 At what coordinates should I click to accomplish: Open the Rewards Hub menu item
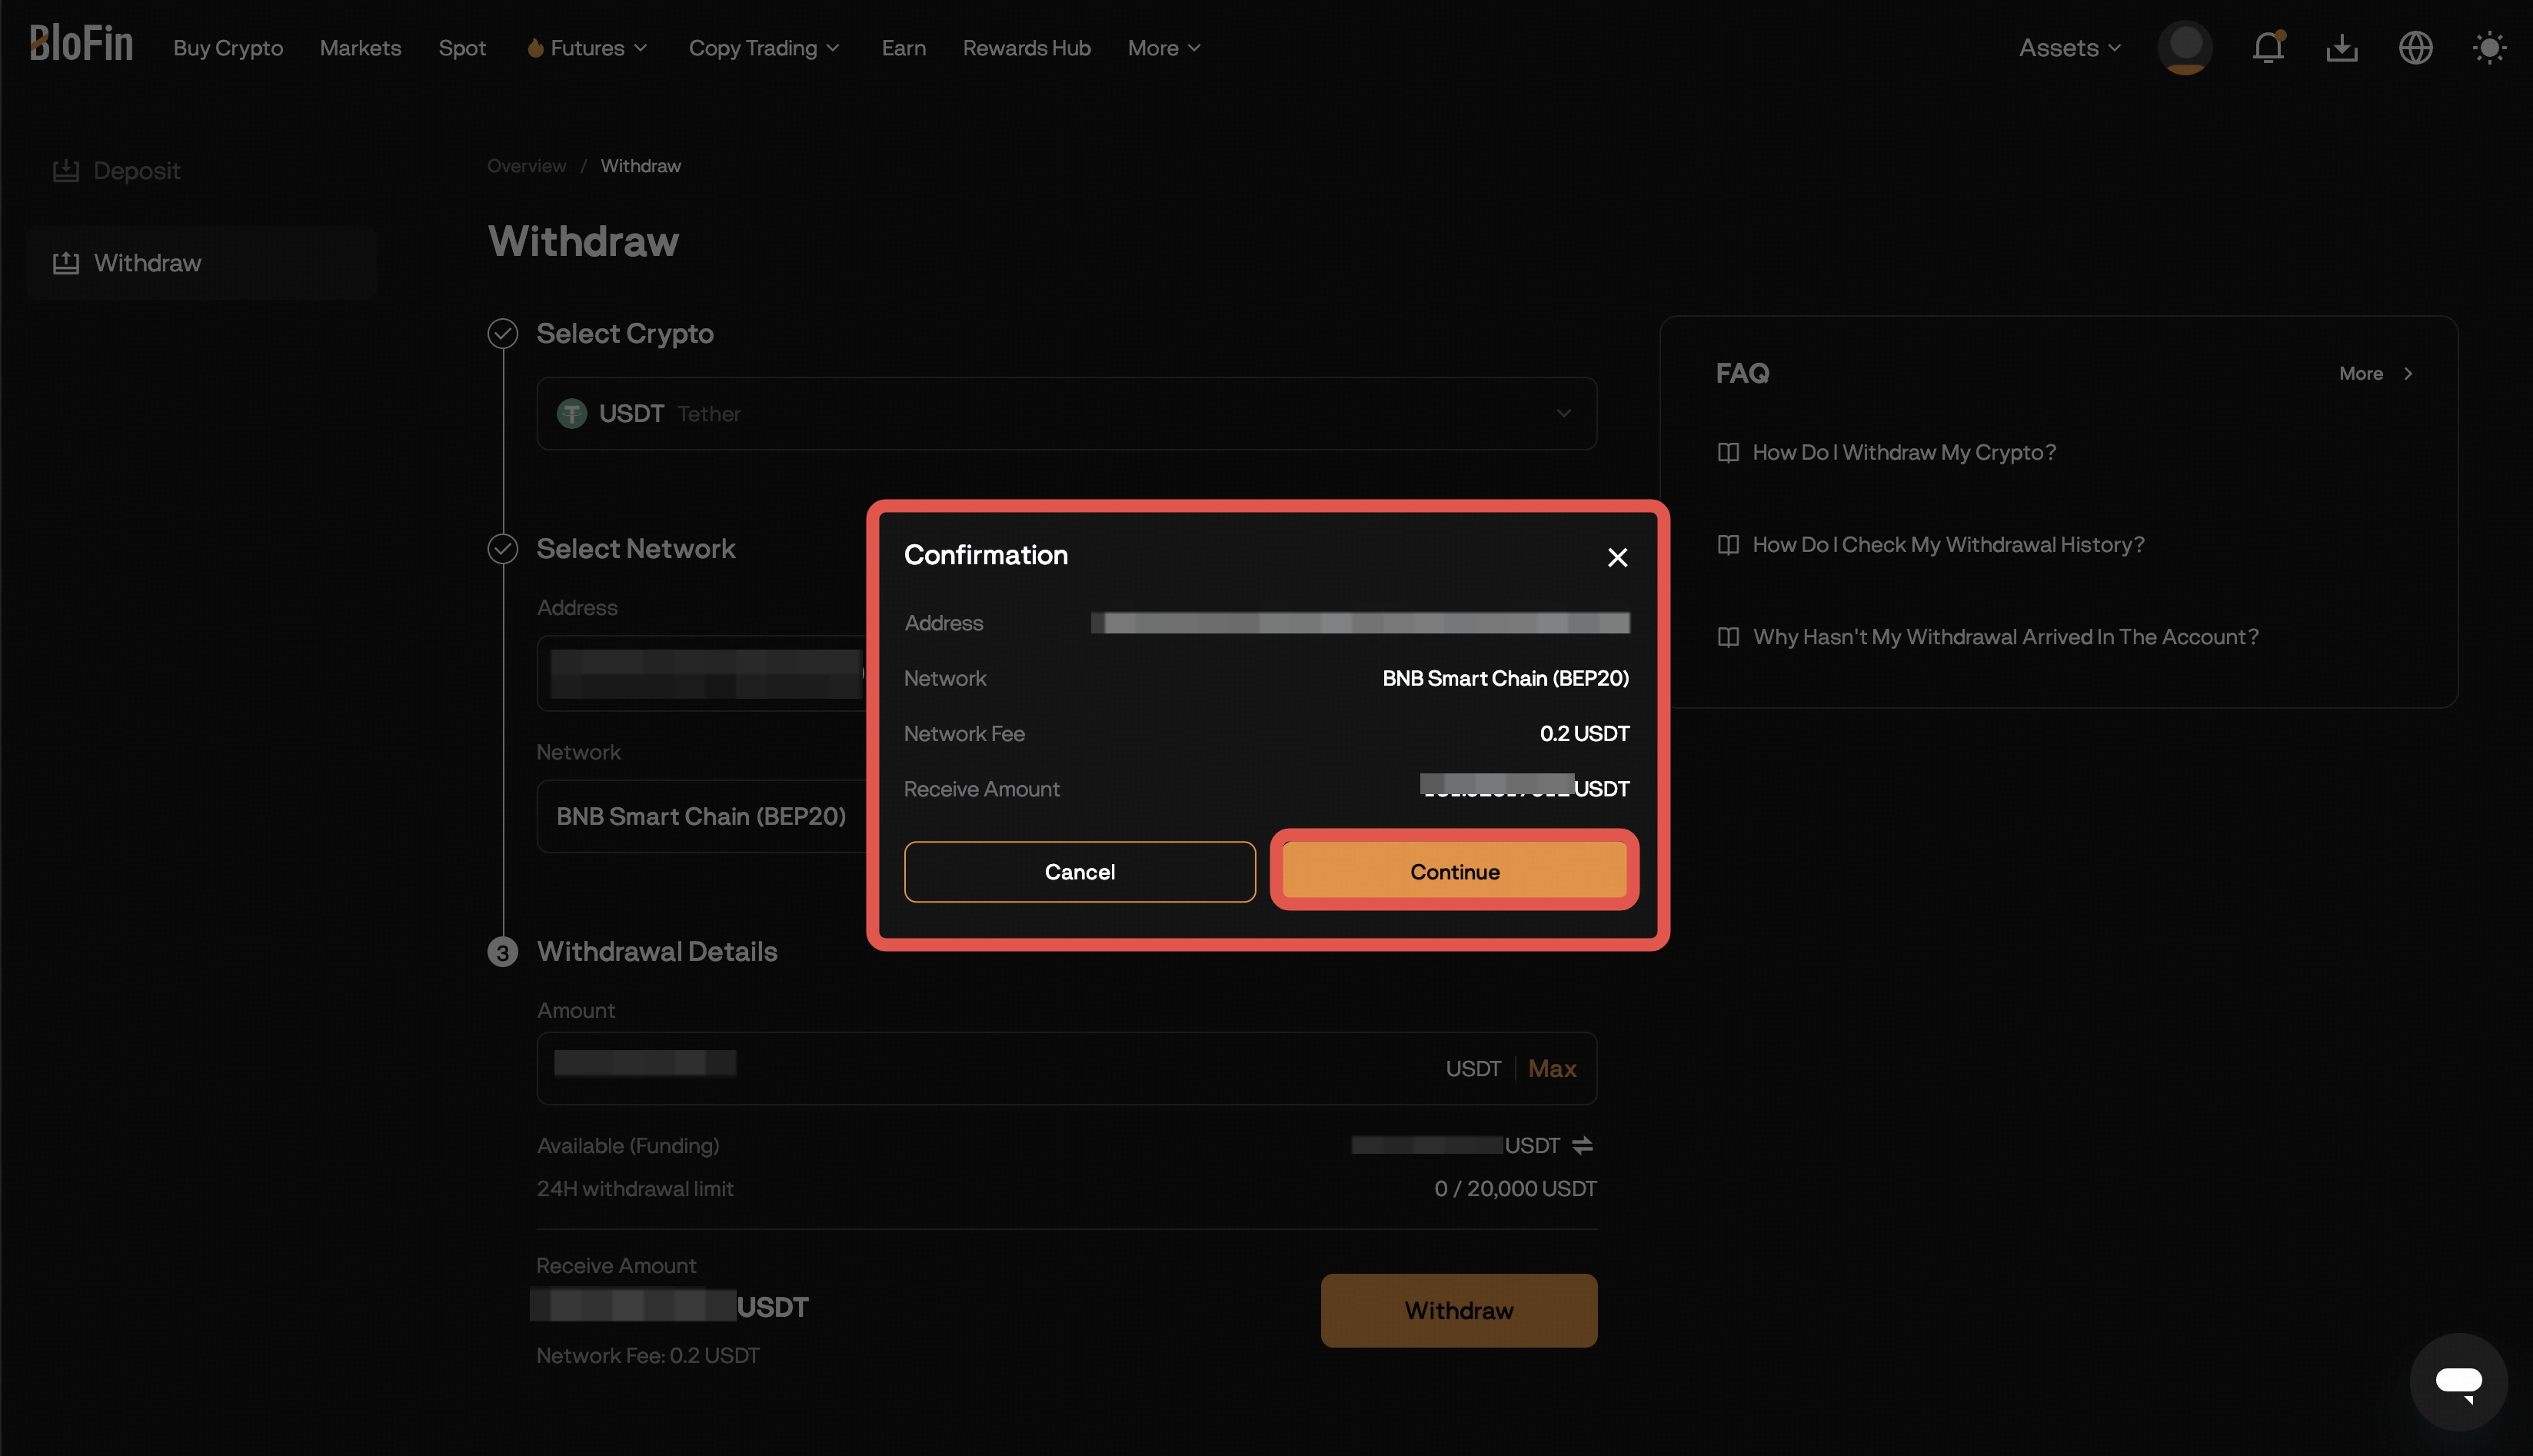1026,47
